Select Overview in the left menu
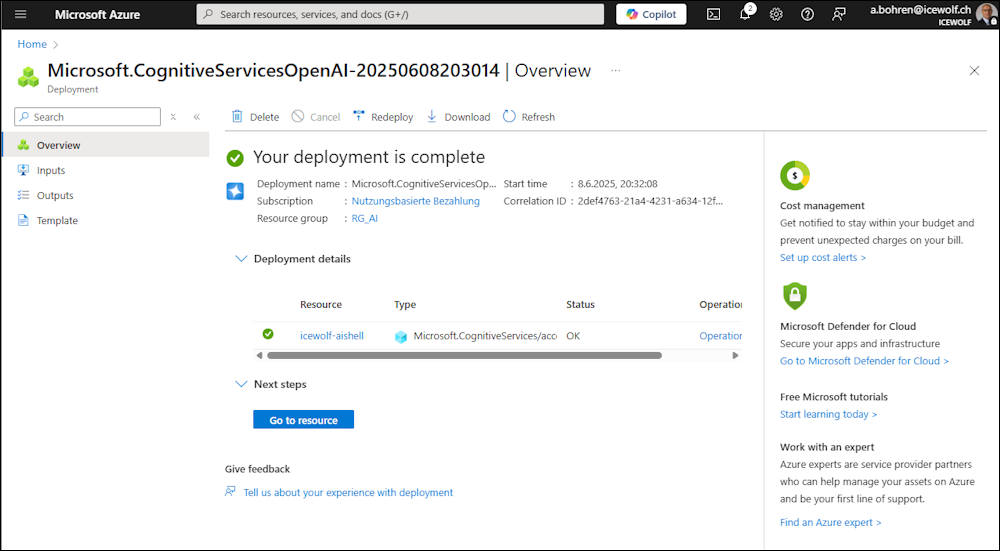The width and height of the screenshot is (1000, 551). pyautogui.click(x=106, y=145)
